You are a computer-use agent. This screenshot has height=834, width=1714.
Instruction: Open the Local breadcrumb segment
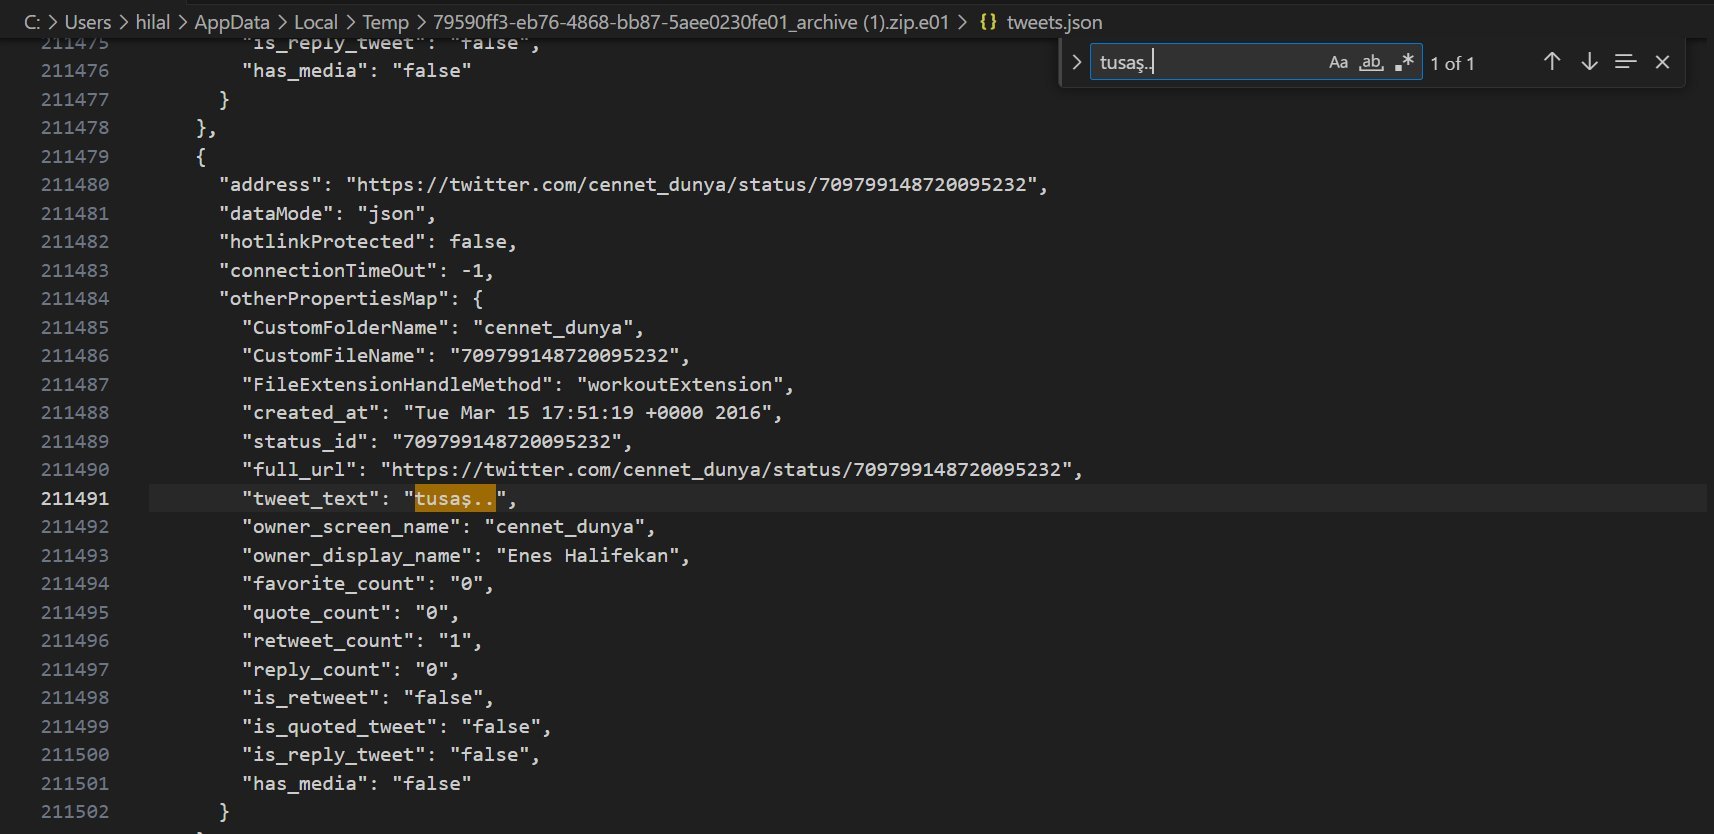click(316, 22)
